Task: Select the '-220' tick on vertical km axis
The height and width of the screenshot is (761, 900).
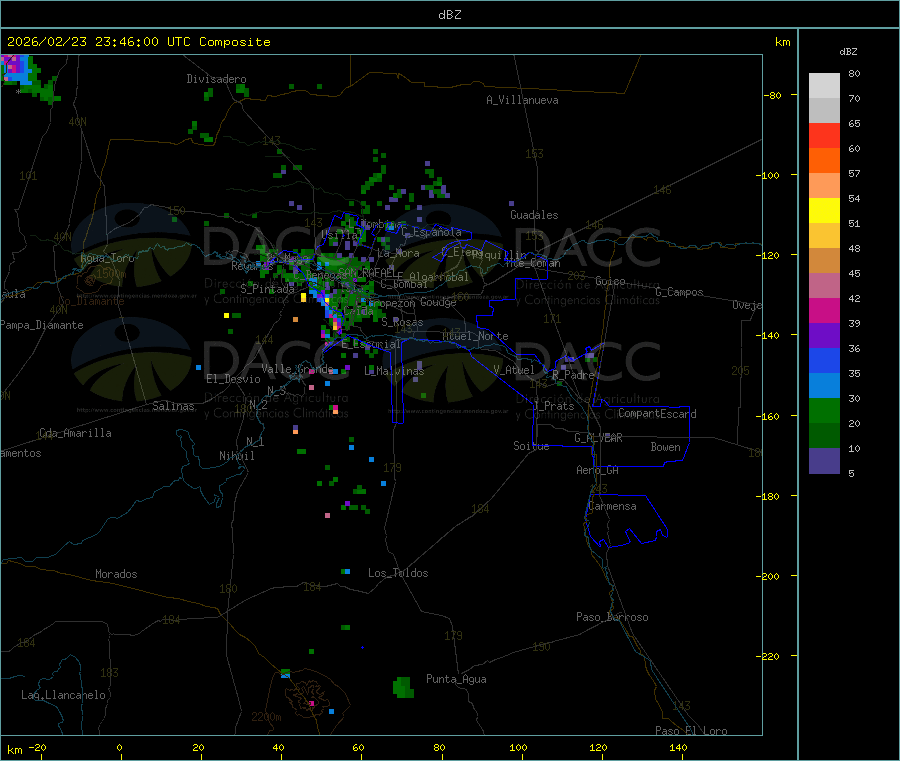Action: pos(767,657)
